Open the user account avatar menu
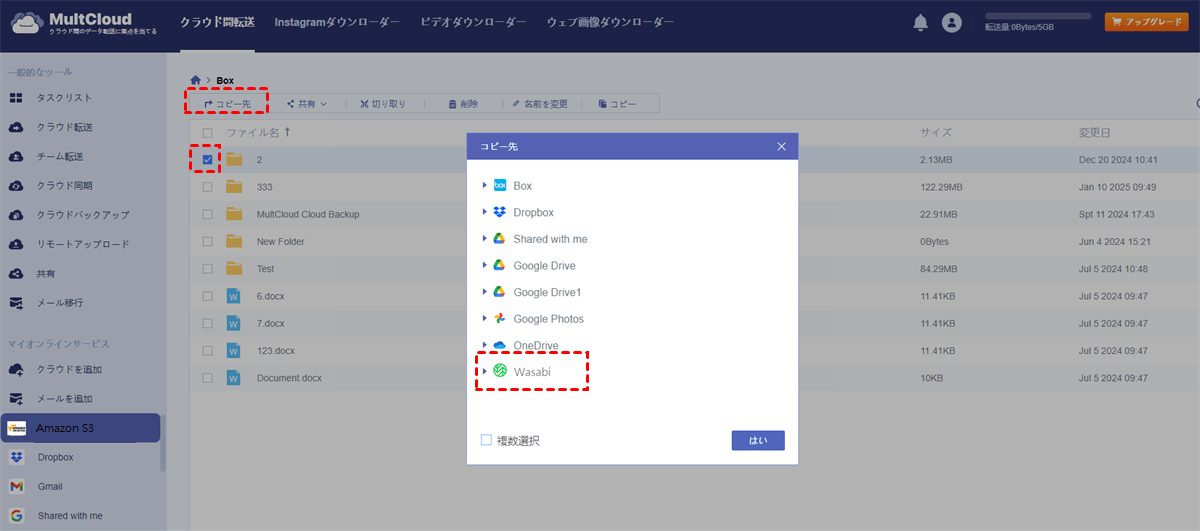This screenshot has width=1200, height=531. pyautogui.click(x=952, y=22)
